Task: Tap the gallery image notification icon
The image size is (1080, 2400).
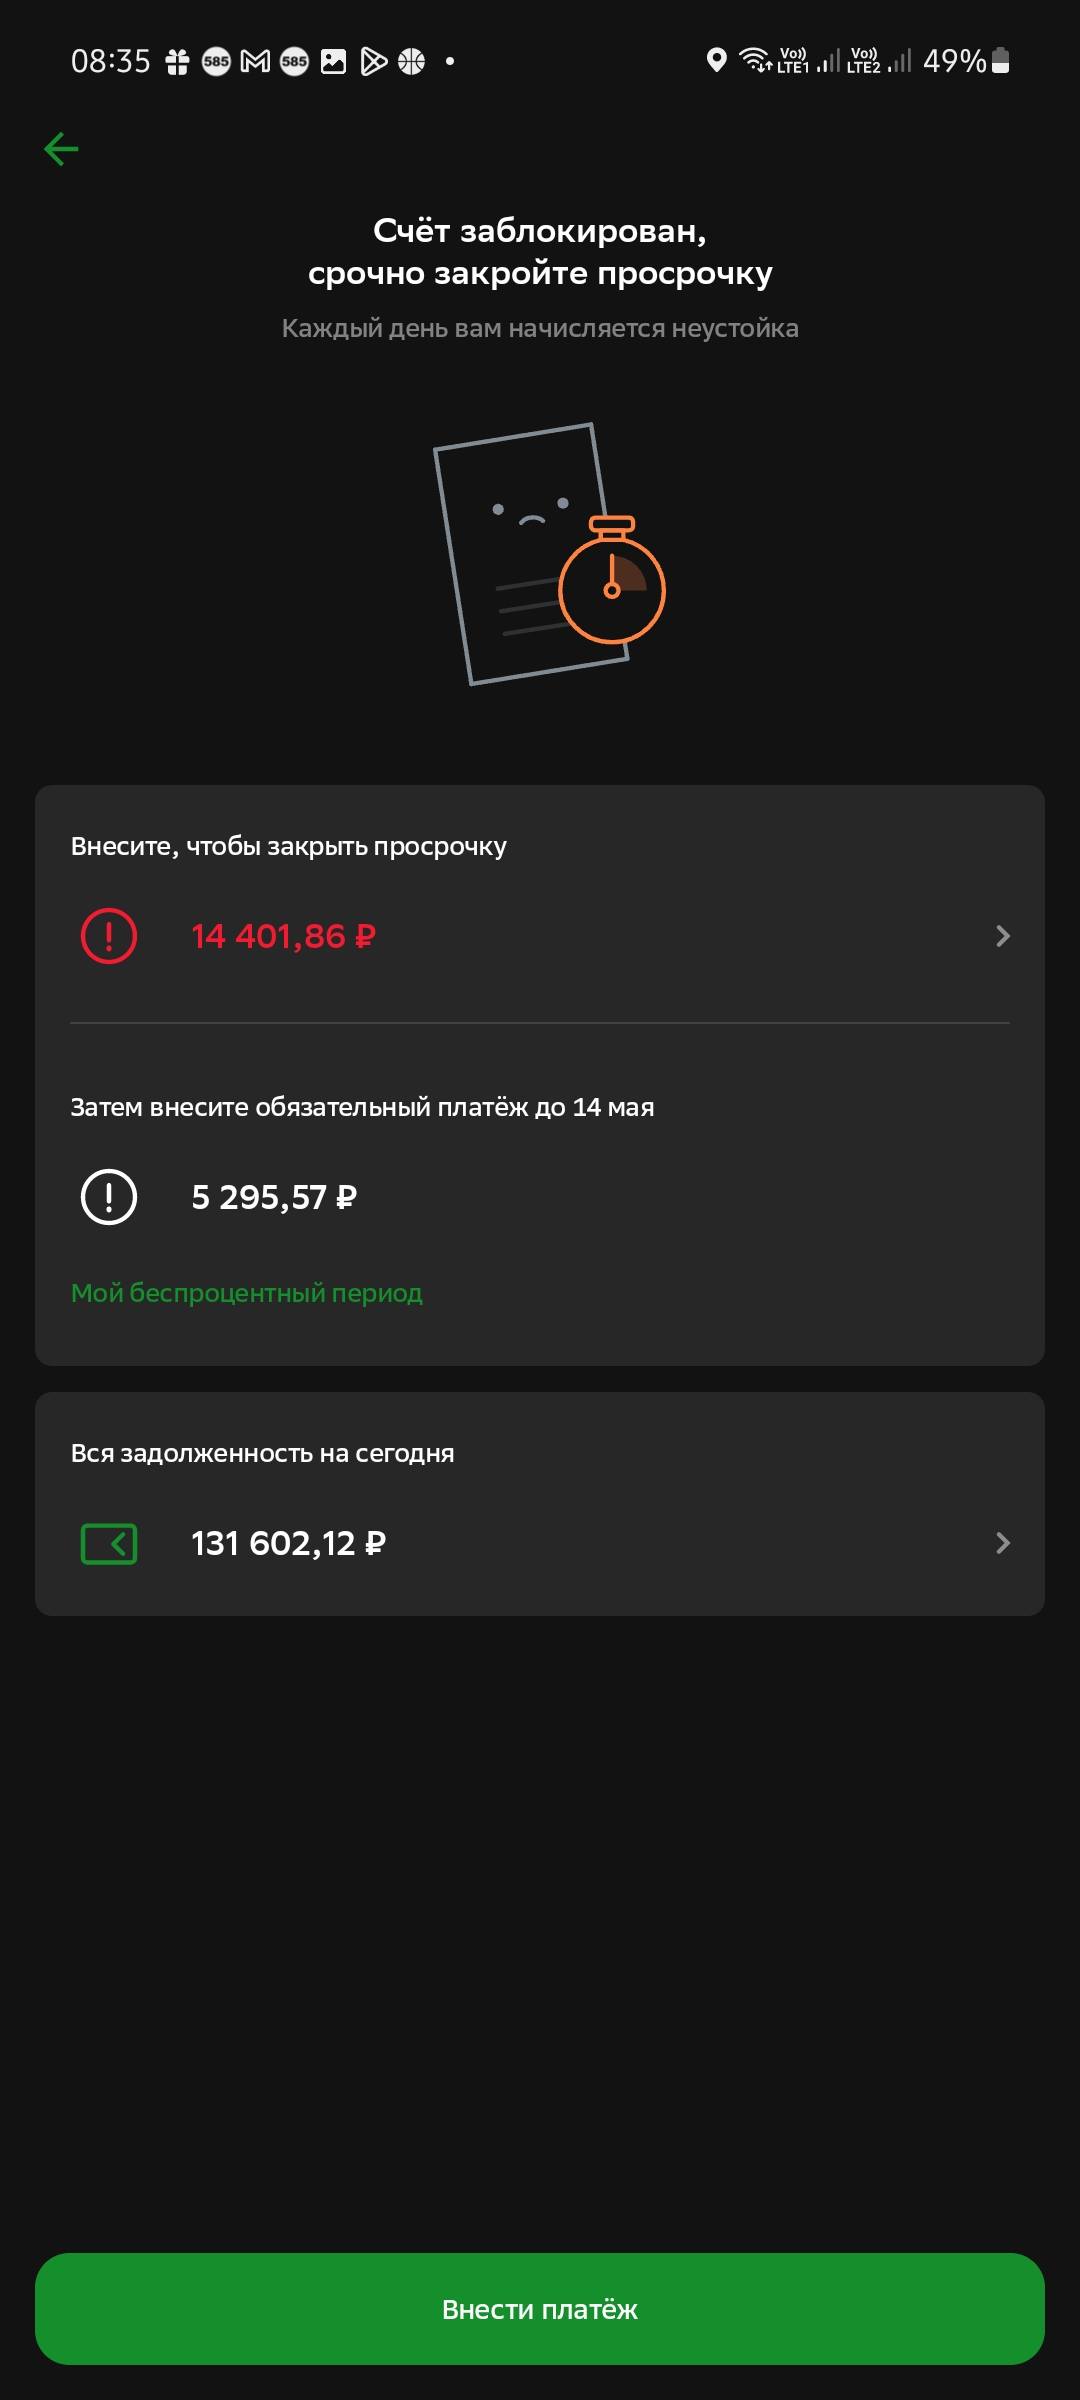Action: click(x=333, y=62)
